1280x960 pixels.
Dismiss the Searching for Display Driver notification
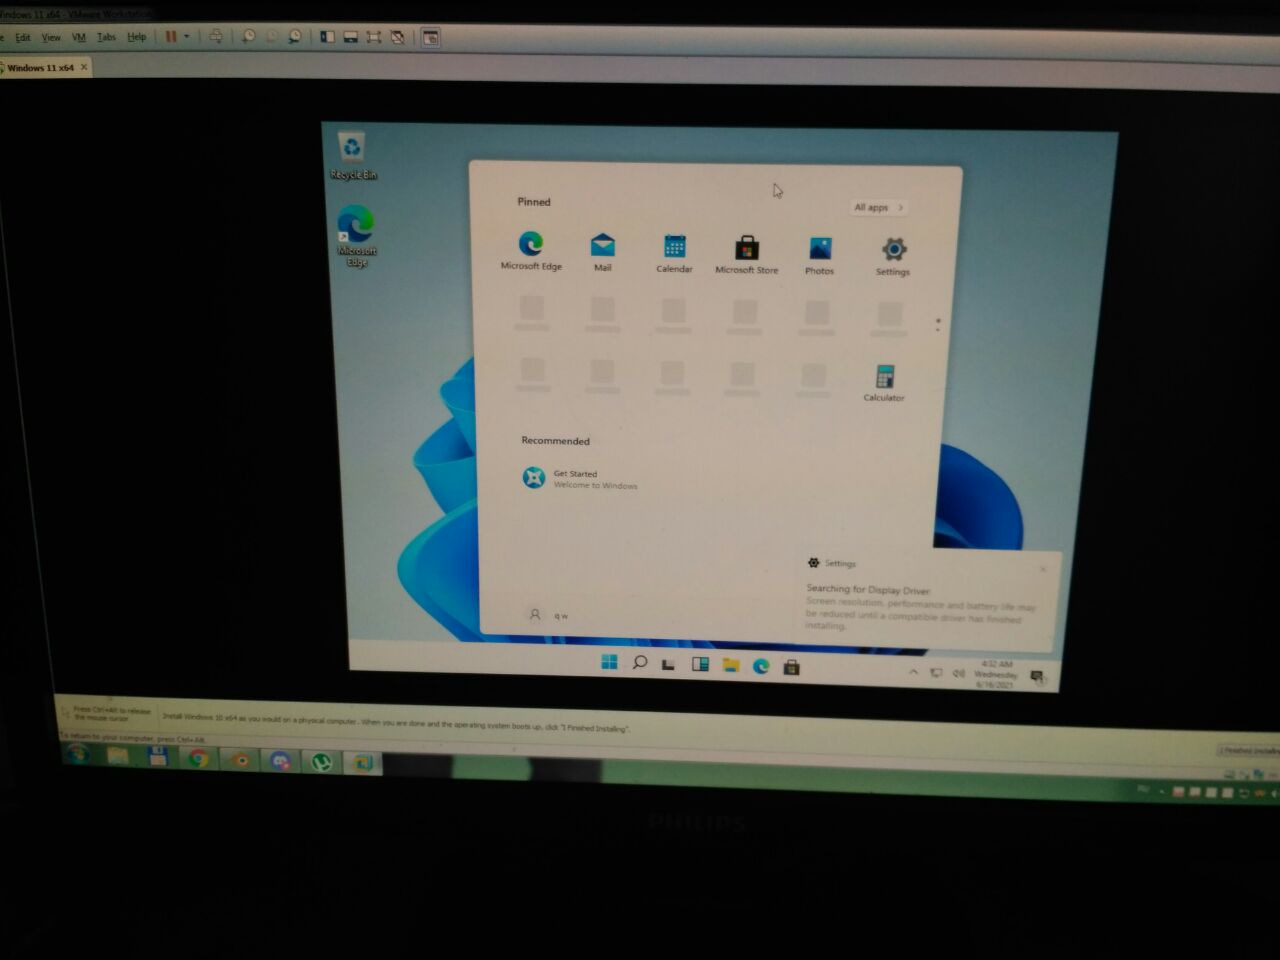click(1043, 569)
